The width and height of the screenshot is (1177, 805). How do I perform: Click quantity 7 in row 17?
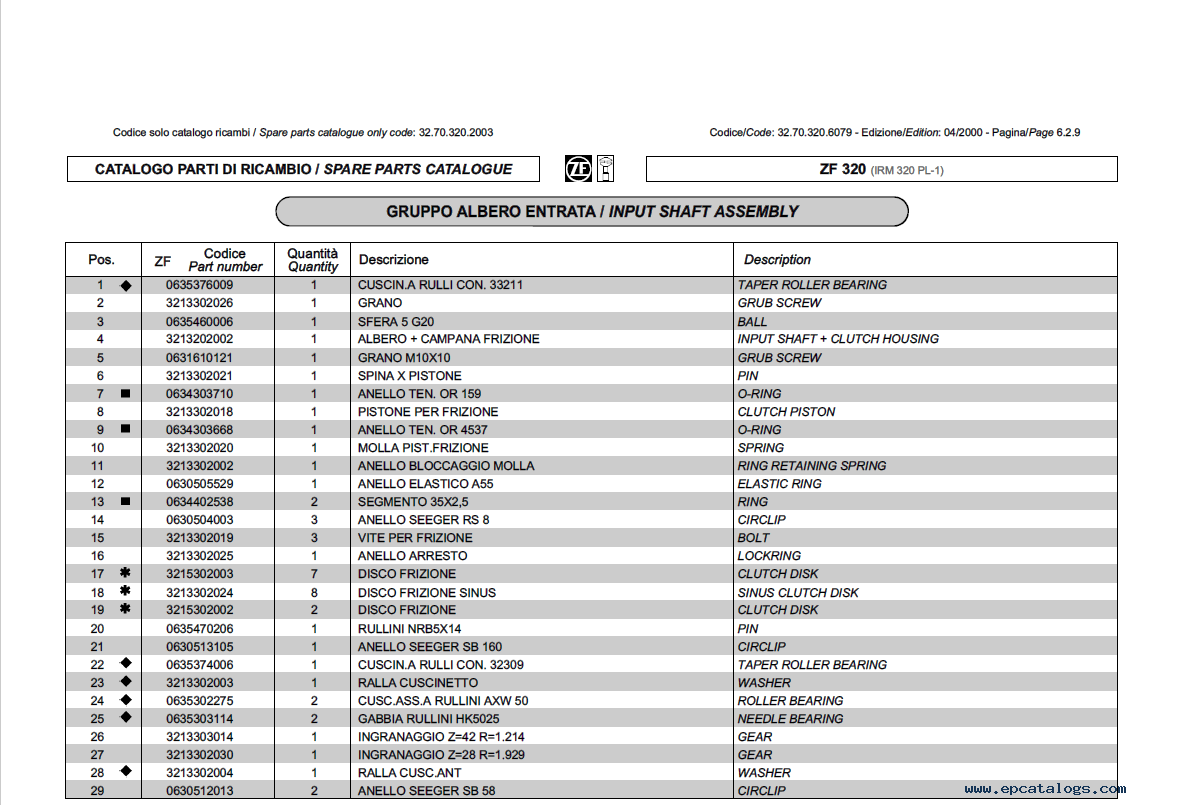(x=314, y=574)
